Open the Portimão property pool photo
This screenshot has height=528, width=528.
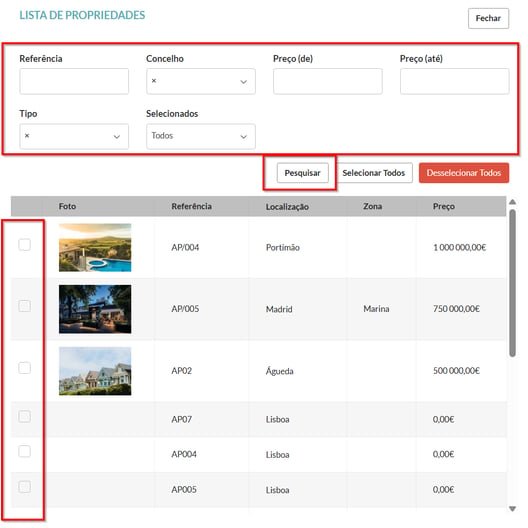(95, 248)
